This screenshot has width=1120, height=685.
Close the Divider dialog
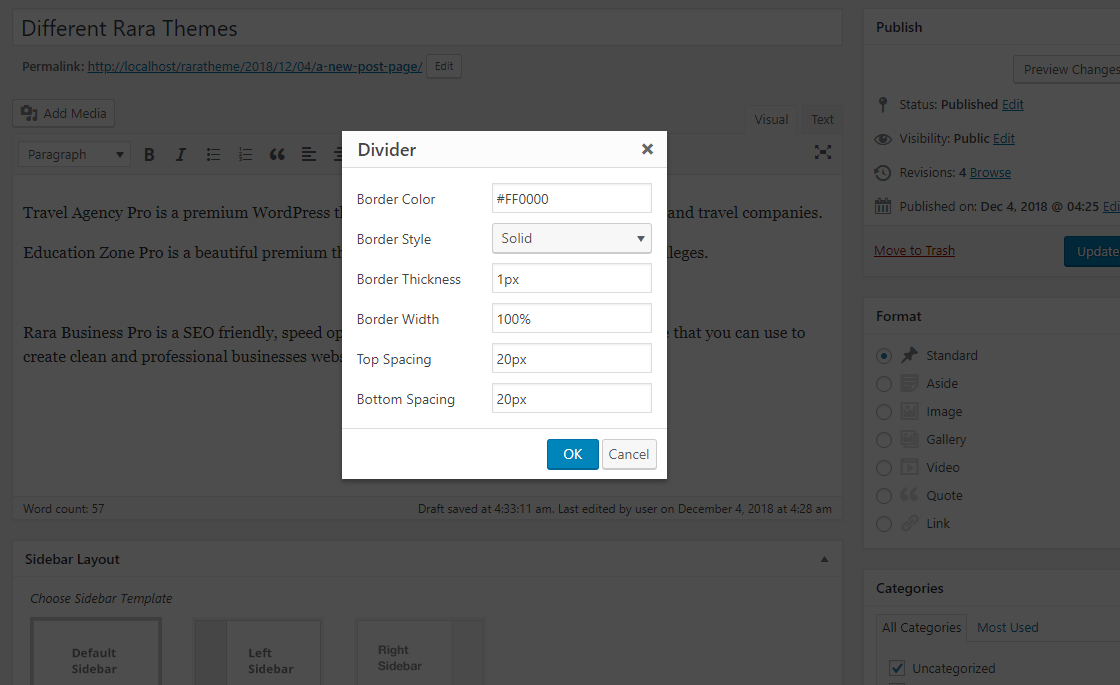[x=647, y=149]
